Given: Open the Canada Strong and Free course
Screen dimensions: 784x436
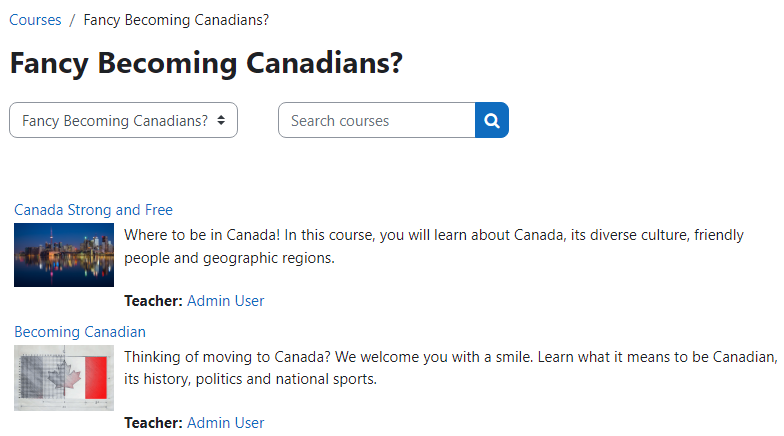Looking at the screenshot, I should 93,210.
